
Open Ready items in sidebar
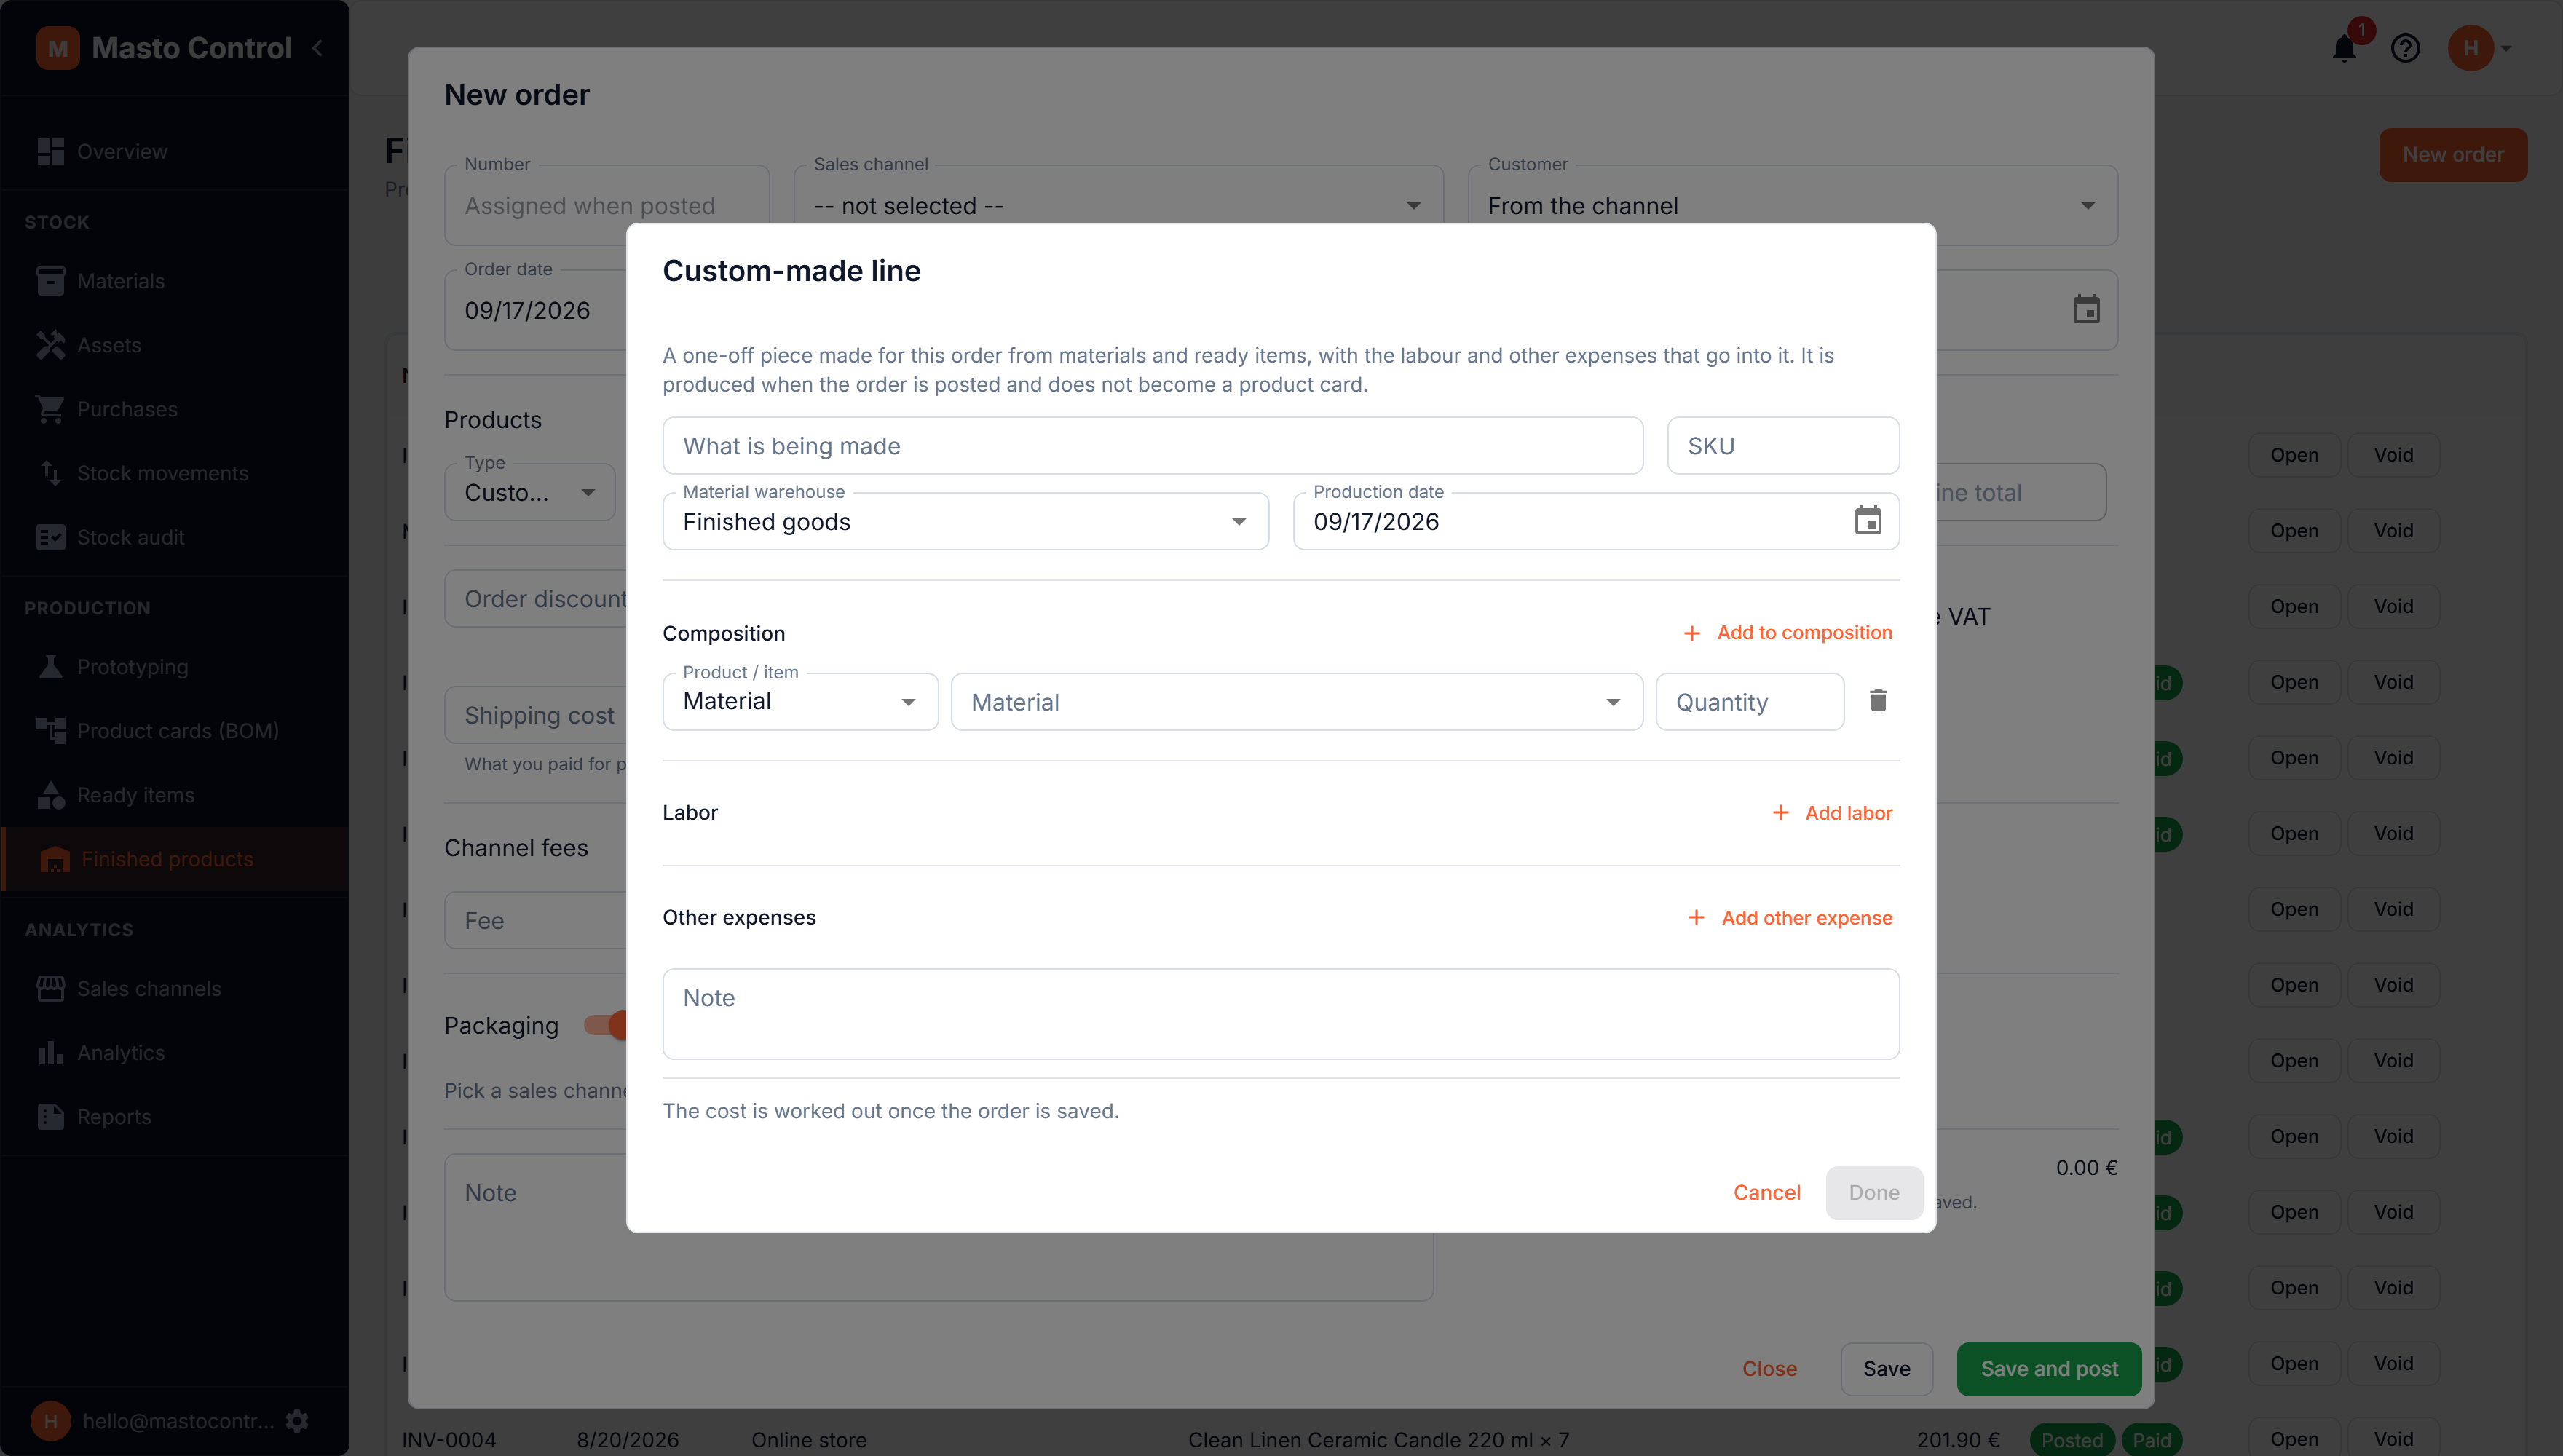click(175, 795)
